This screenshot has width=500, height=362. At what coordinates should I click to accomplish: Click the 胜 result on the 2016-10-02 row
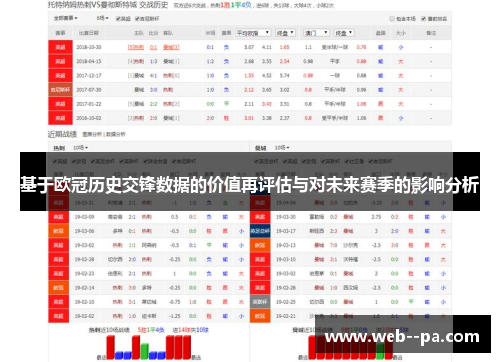pos(226,118)
